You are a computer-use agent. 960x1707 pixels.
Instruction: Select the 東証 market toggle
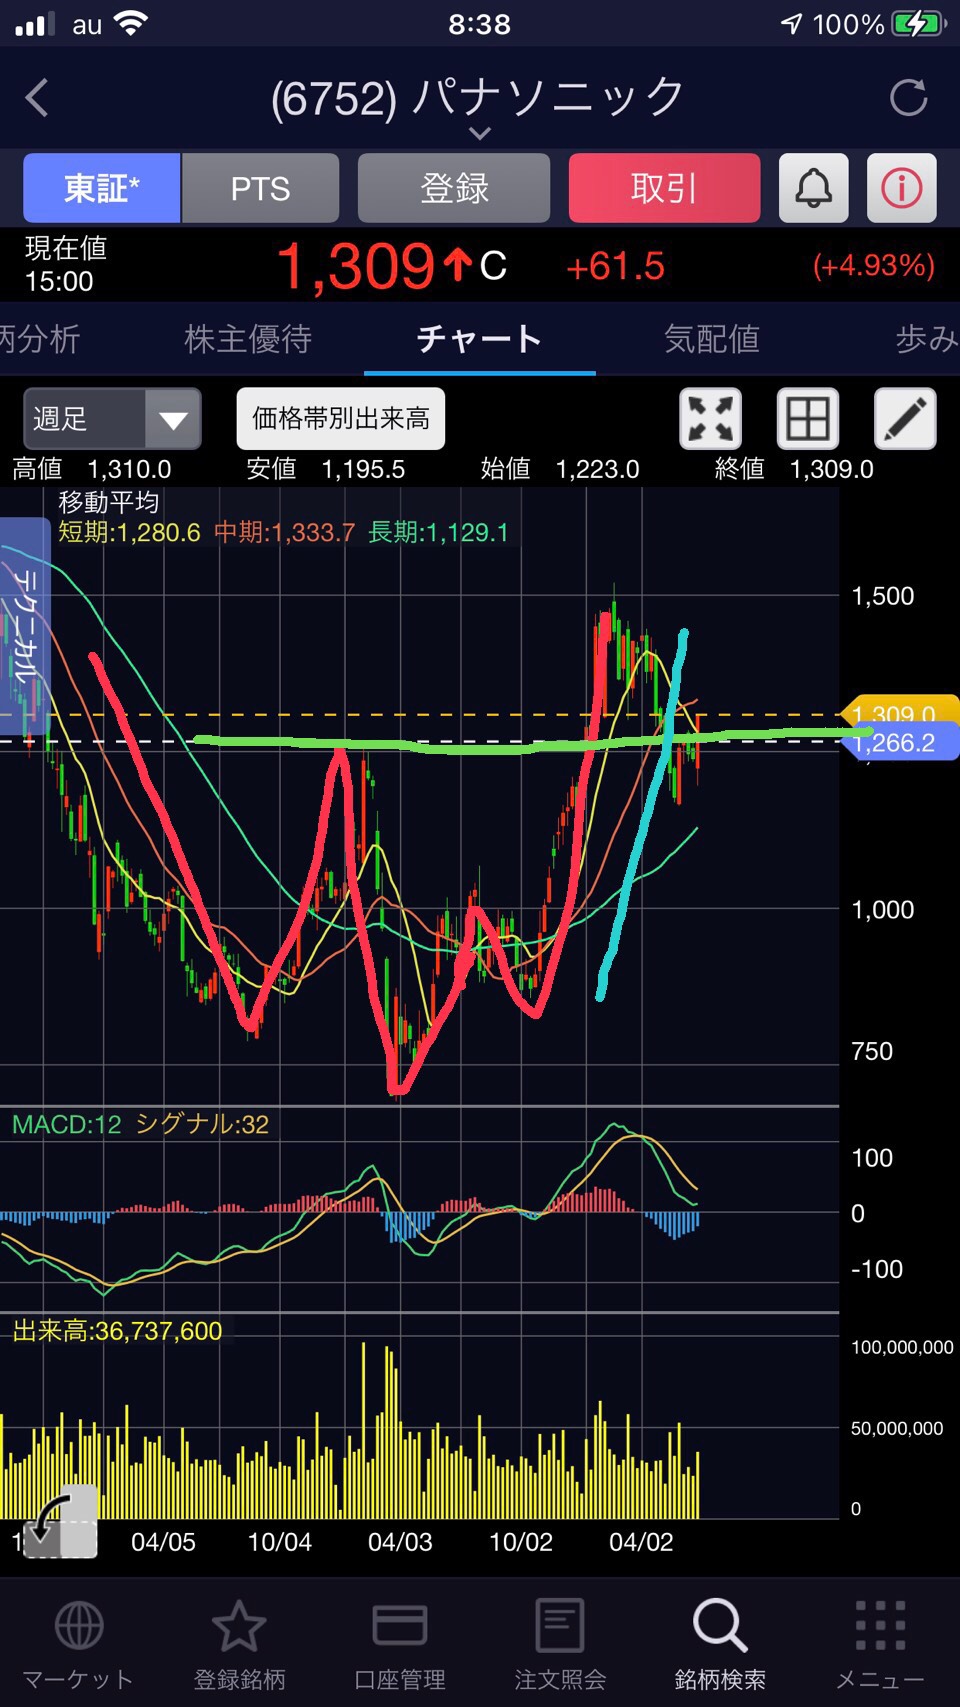pyautogui.click(x=102, y=188)
